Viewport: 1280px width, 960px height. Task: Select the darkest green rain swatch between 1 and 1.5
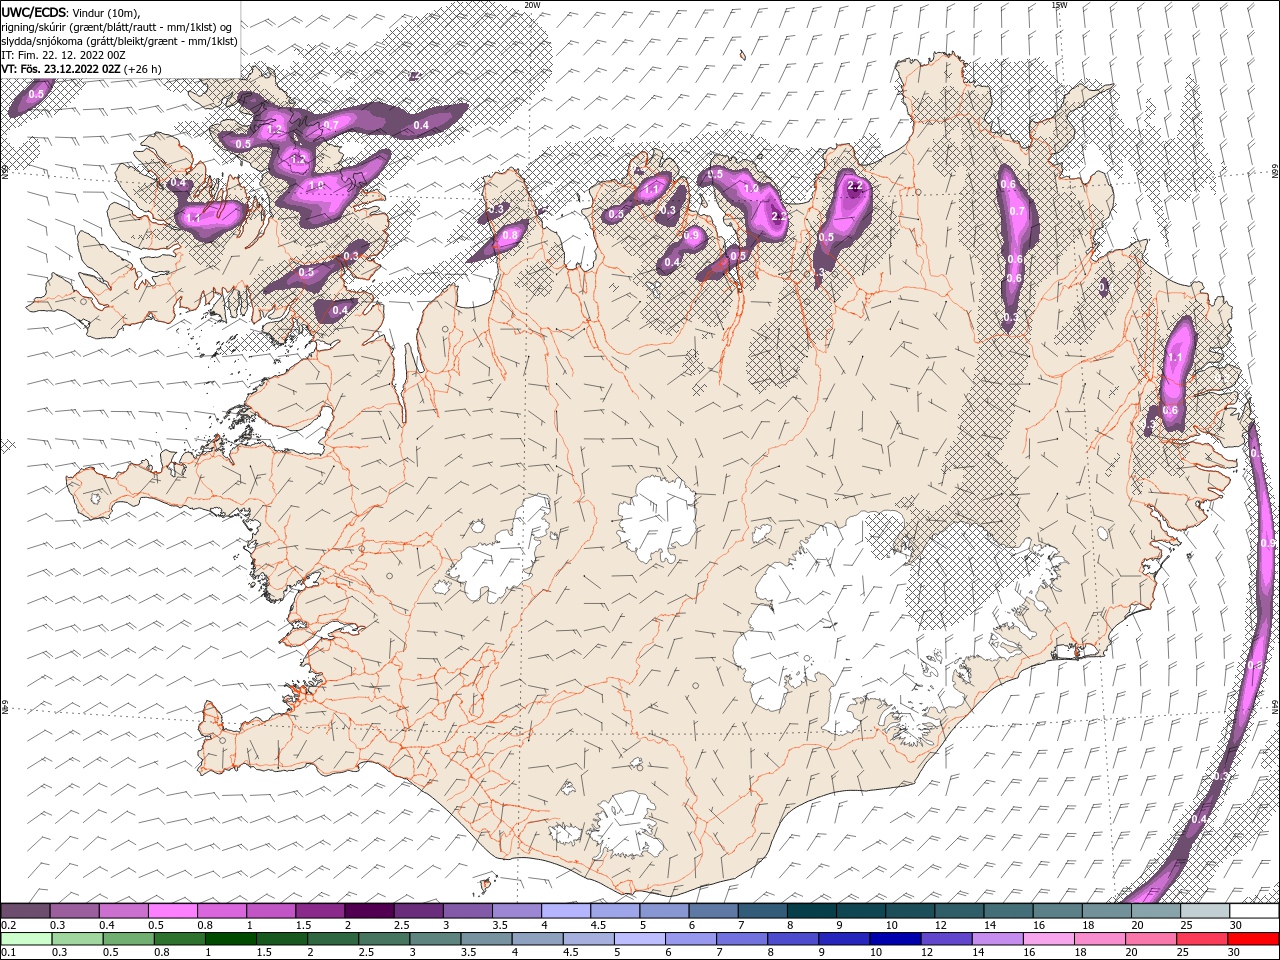pos(231,939)
